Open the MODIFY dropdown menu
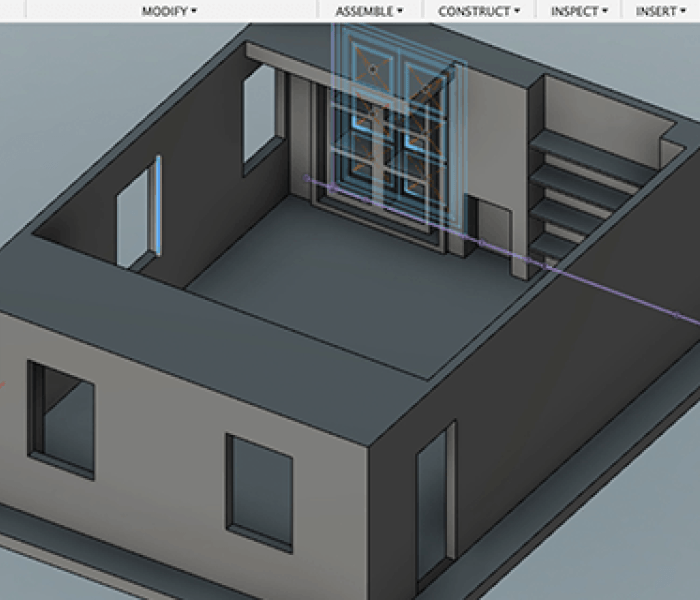Image resolution: width=700 pixels, height=600 pixels. [169, 11]
